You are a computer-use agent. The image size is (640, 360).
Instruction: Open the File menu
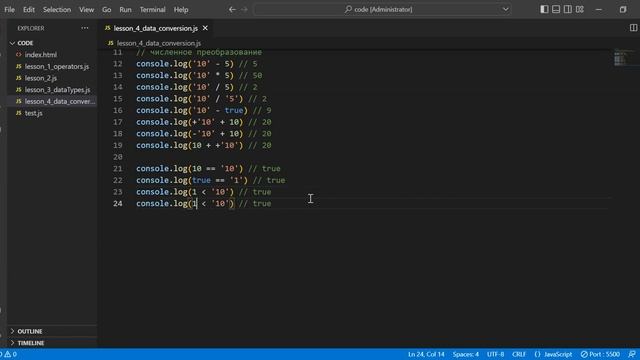tap(9, 9)
